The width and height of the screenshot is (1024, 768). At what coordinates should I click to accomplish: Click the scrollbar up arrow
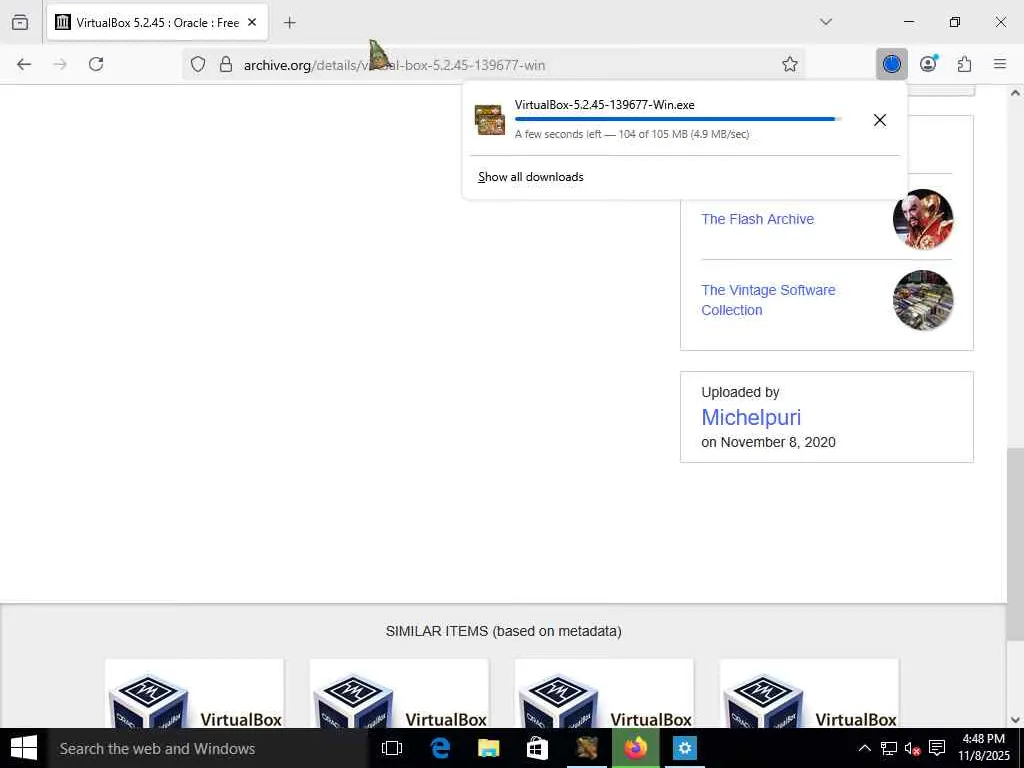(x=1015, y=93)
